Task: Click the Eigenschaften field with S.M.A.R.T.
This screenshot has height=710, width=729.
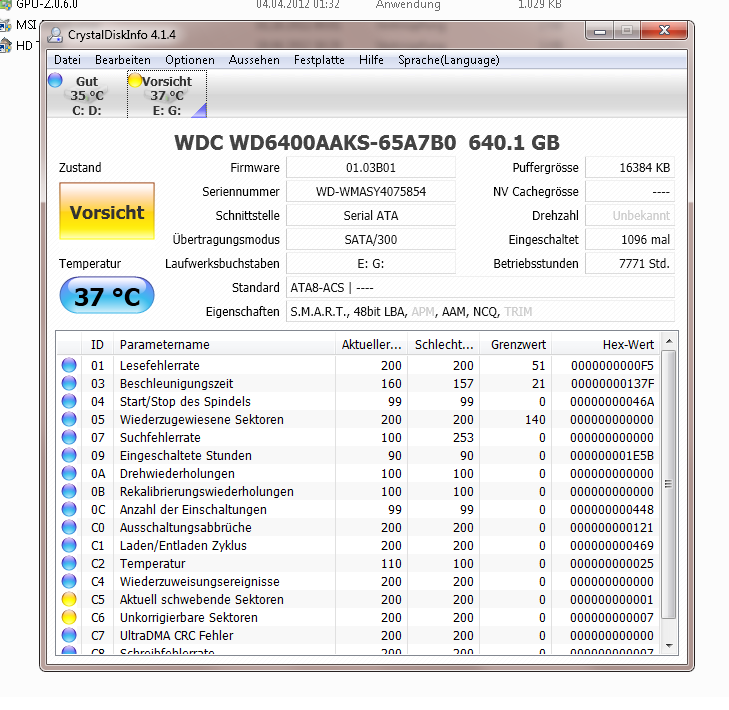Action: click(x=480, y=312)
